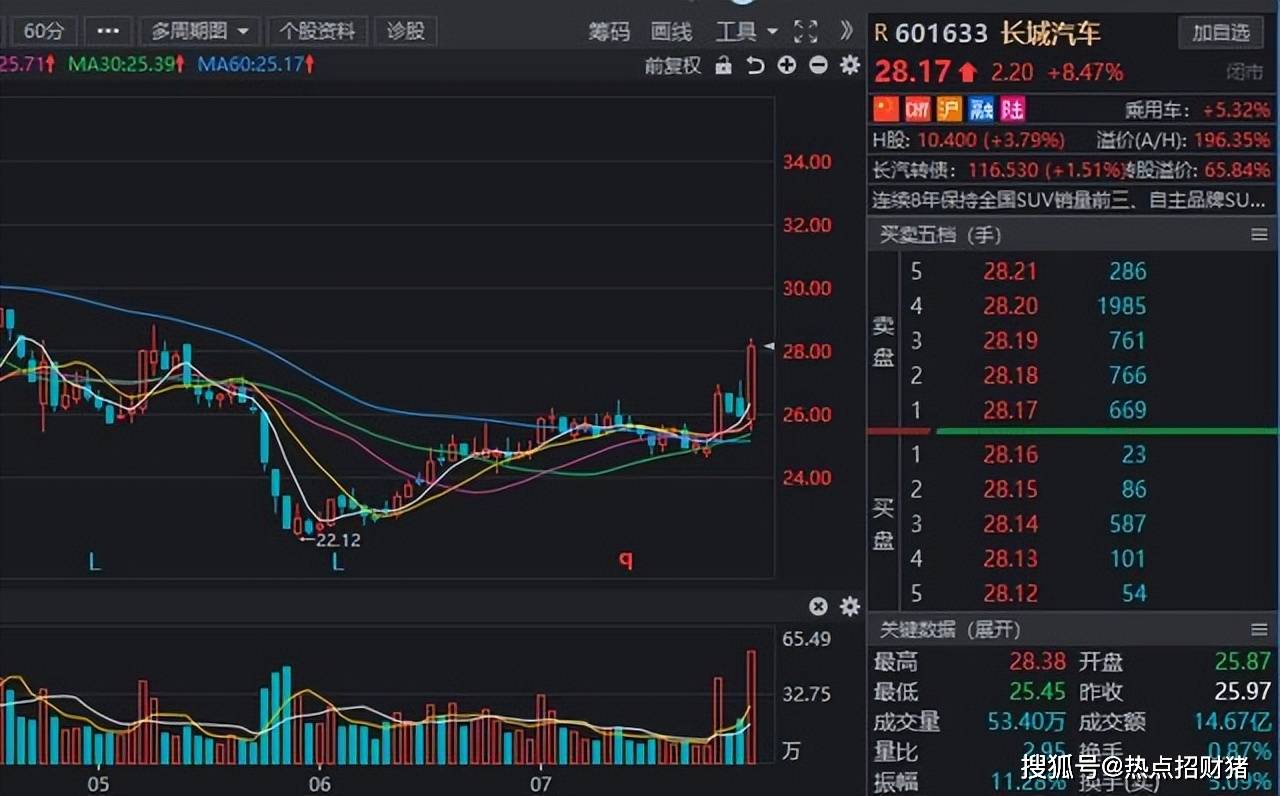Click the CNY currency badge

918,108
